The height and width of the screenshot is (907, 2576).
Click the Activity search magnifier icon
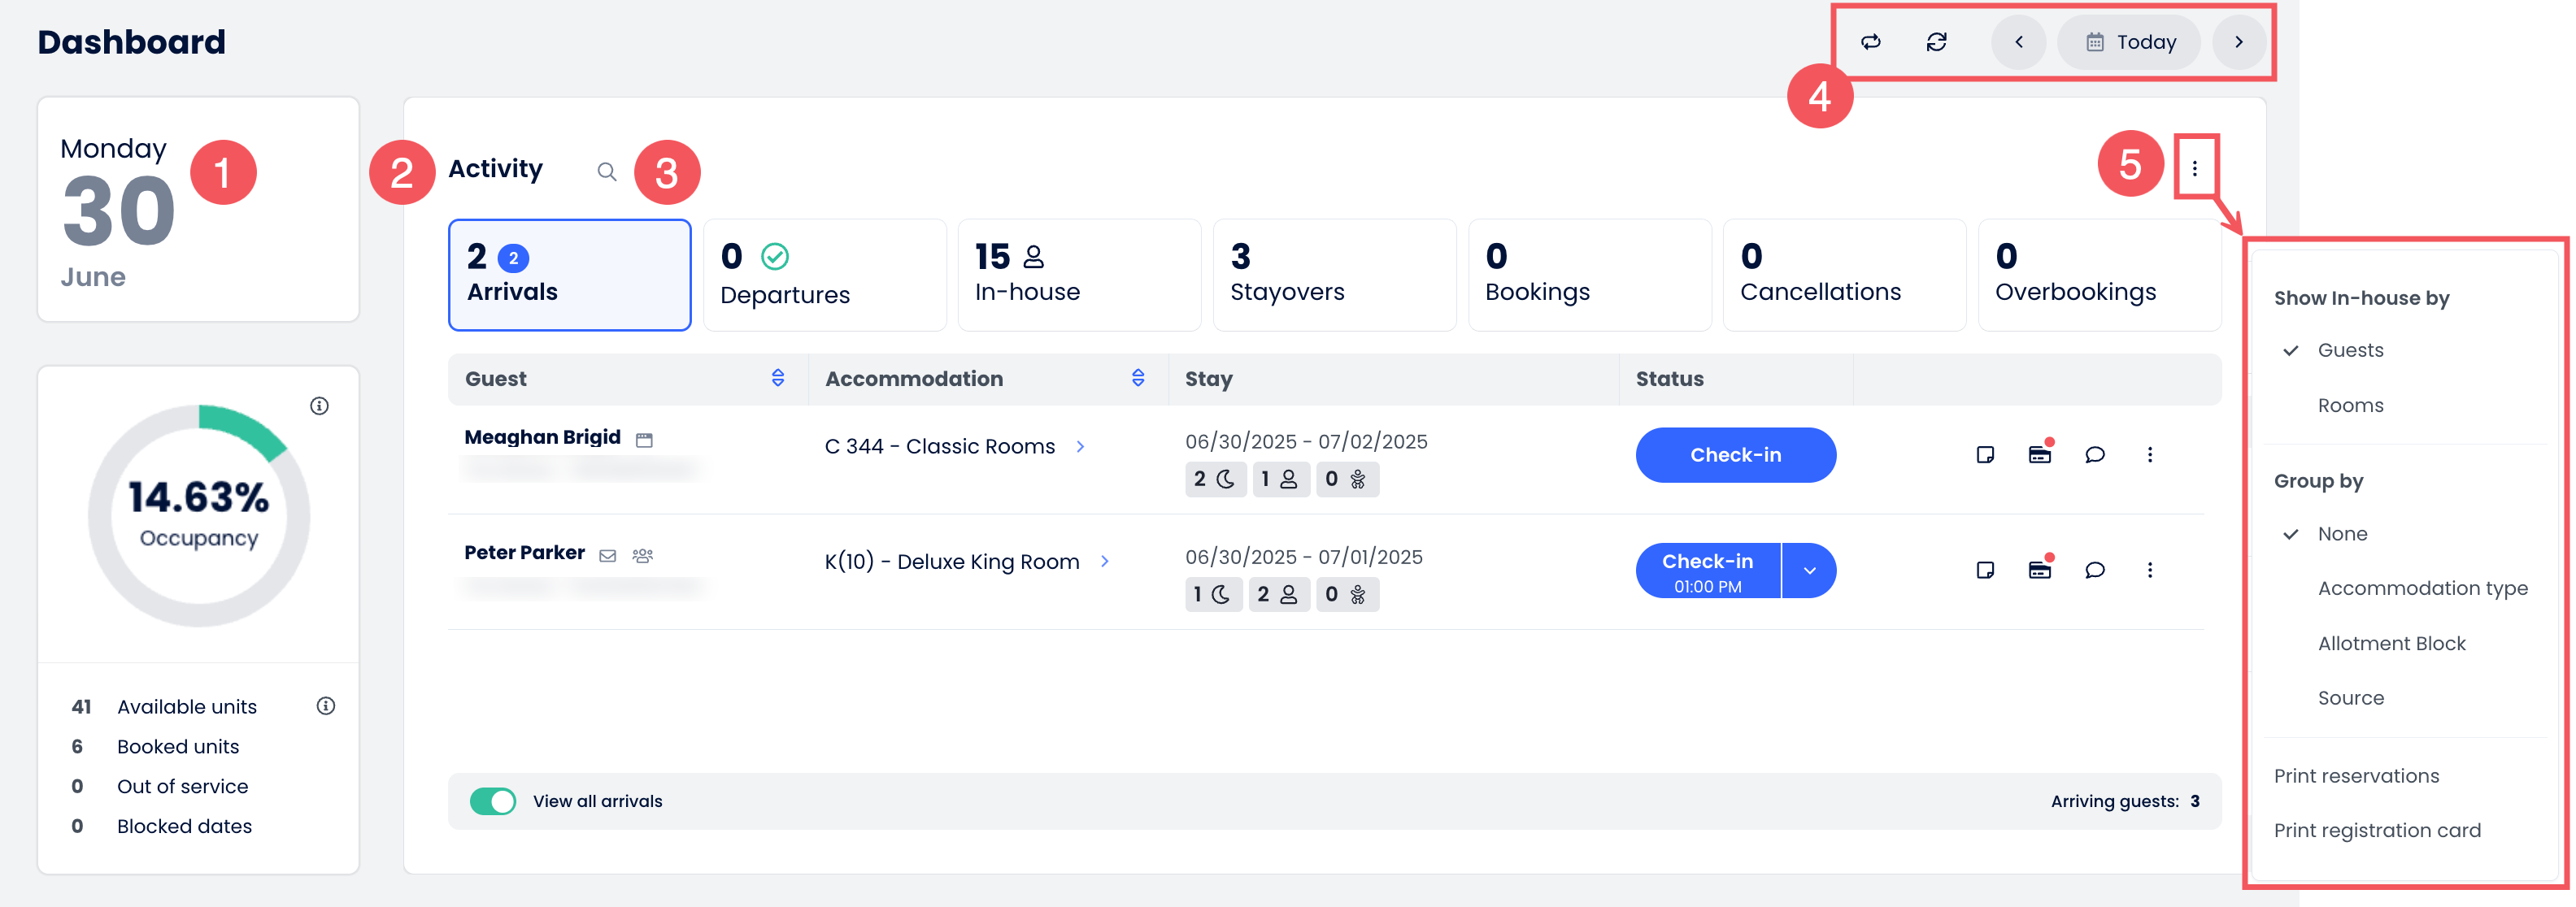click(x=606, y=171)
